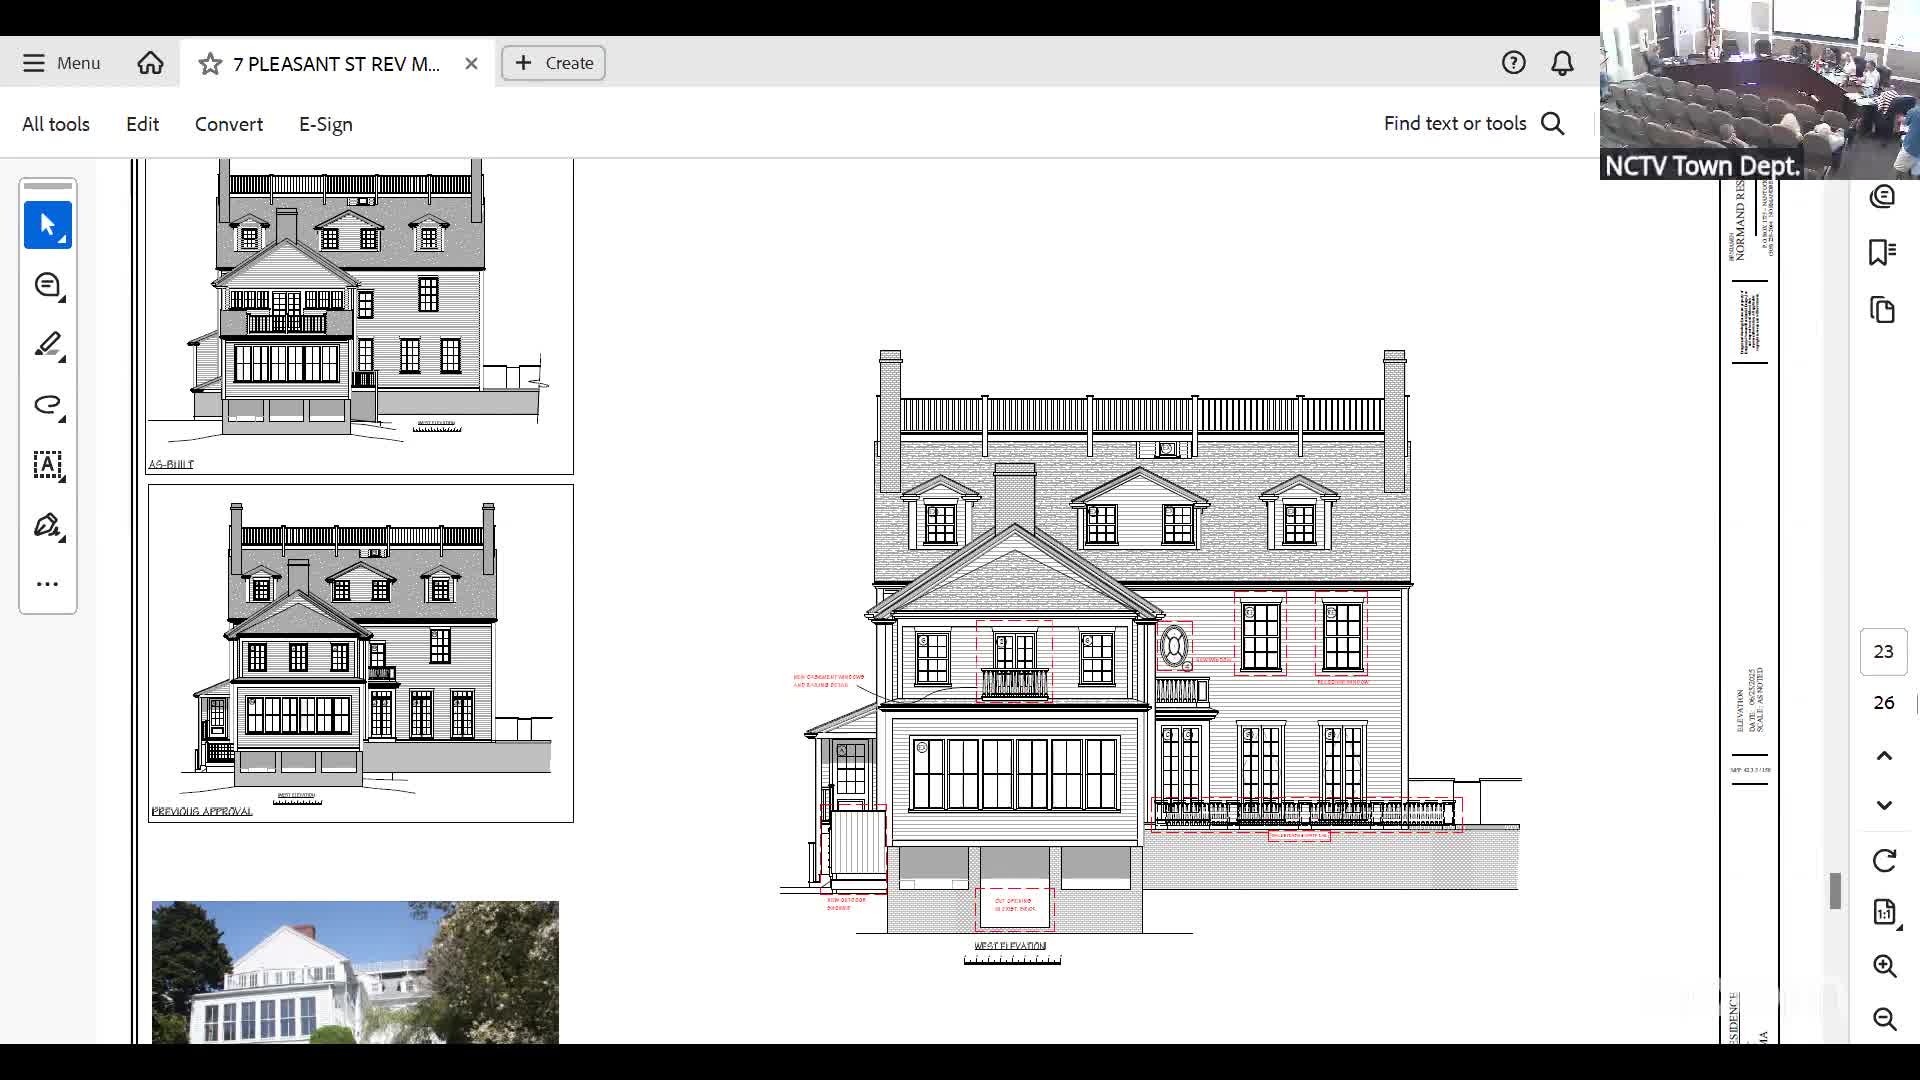
Task: Close the 7 PLEASANT ST REV tab
Action: coord(471,64)
